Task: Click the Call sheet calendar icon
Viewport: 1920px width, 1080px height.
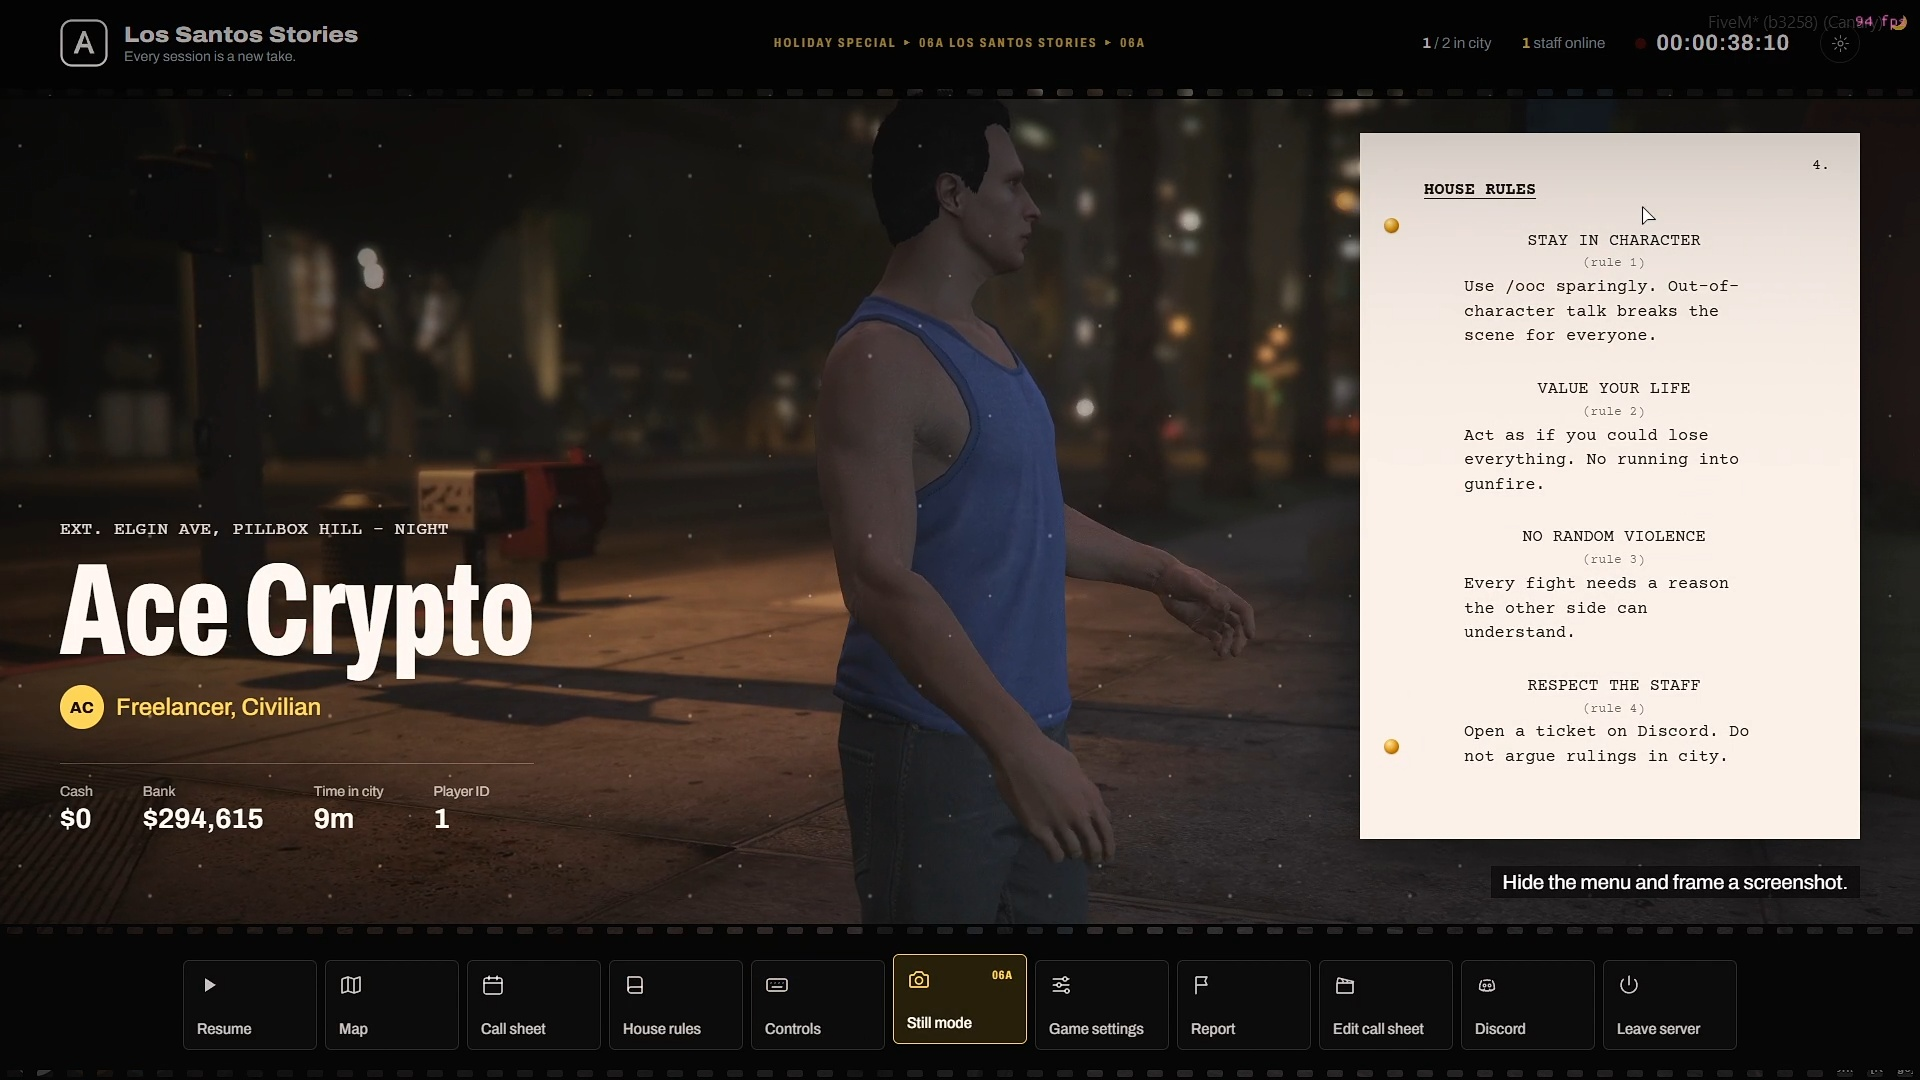Action: pos(493,985)
